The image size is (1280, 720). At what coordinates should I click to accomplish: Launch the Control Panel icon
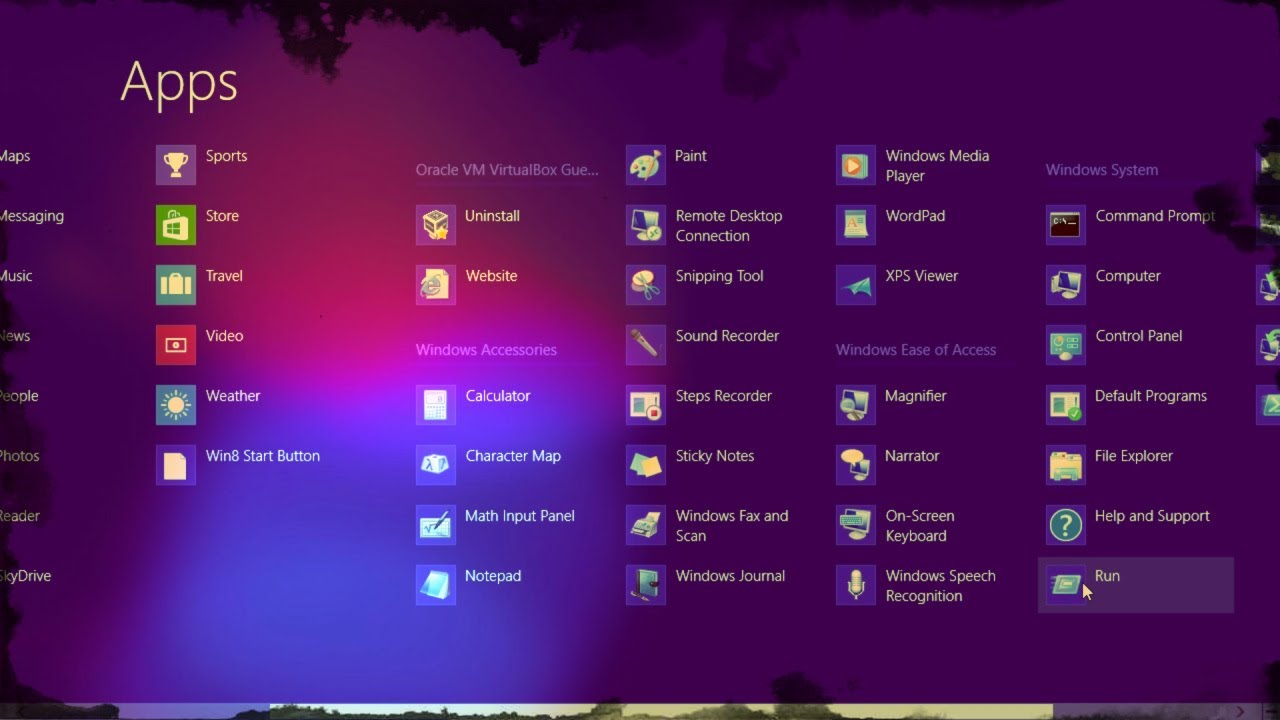click(x=1066, y=345)
